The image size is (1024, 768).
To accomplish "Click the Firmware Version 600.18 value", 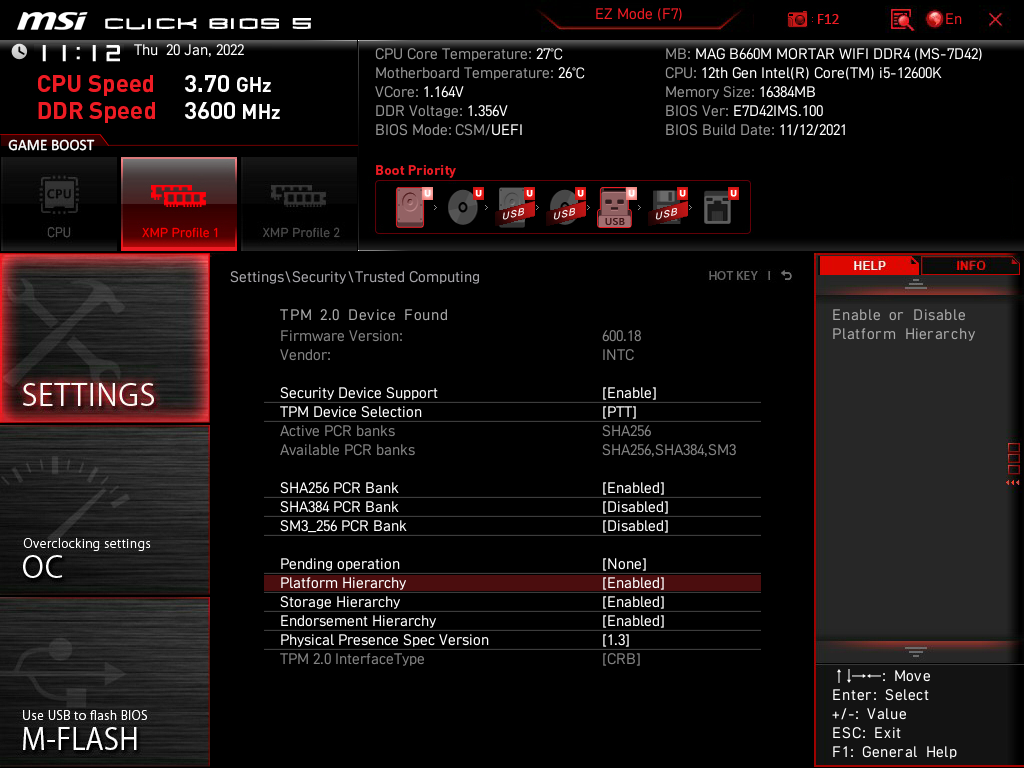I will point(621,336).
